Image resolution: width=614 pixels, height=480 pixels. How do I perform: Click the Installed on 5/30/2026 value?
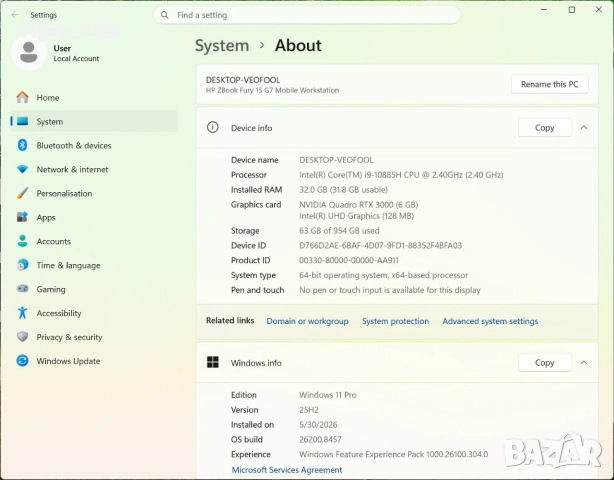pos(318,425)
